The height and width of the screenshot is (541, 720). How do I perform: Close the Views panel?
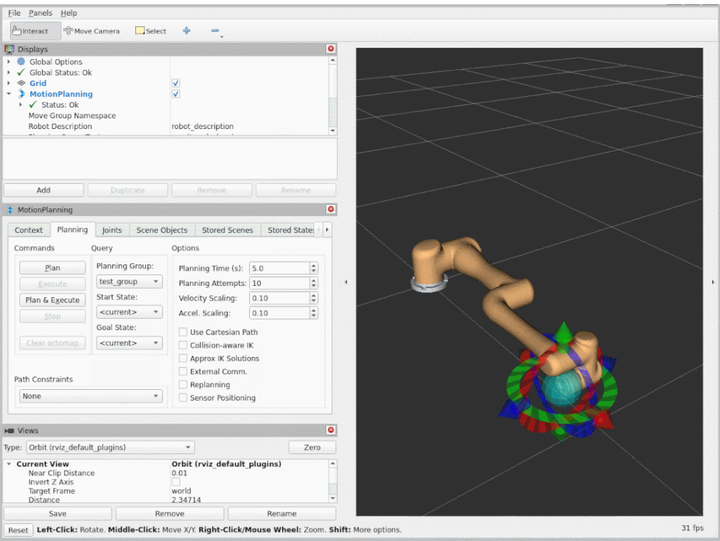click(x=331, y=430)
